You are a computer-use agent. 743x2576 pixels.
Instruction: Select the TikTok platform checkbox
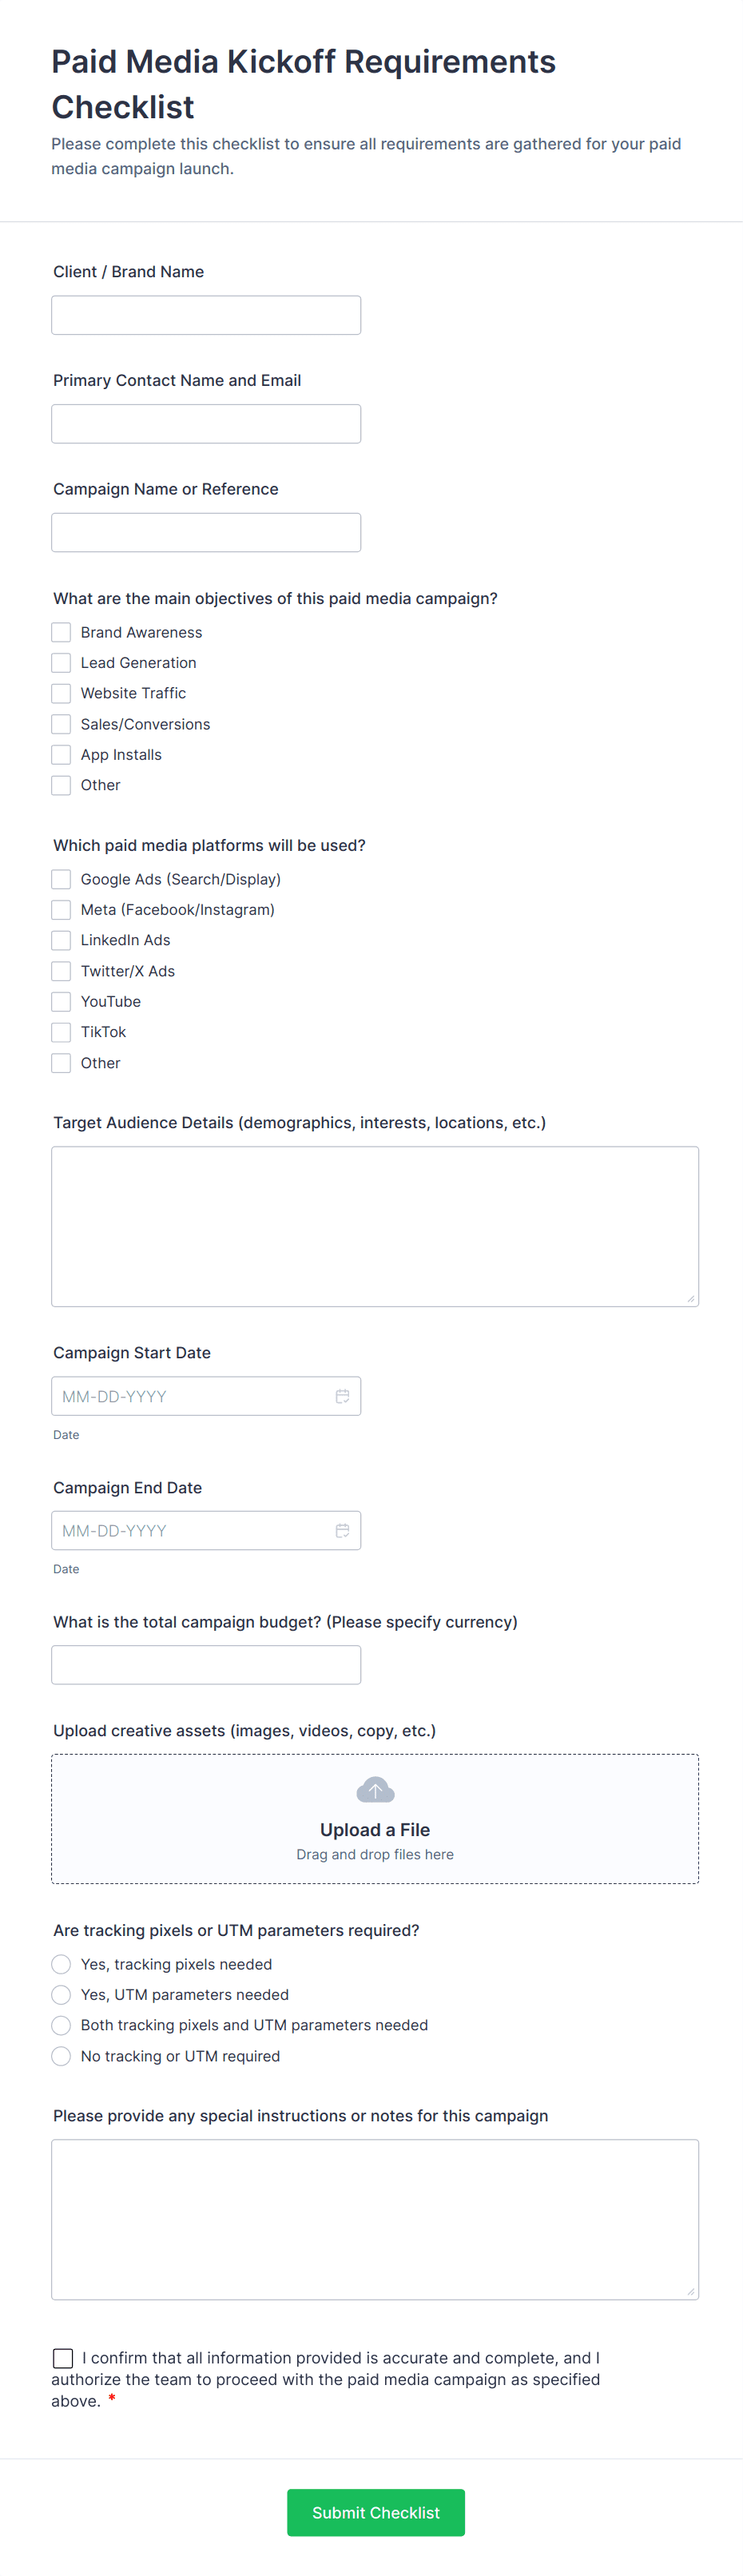tap(61, 1031)
